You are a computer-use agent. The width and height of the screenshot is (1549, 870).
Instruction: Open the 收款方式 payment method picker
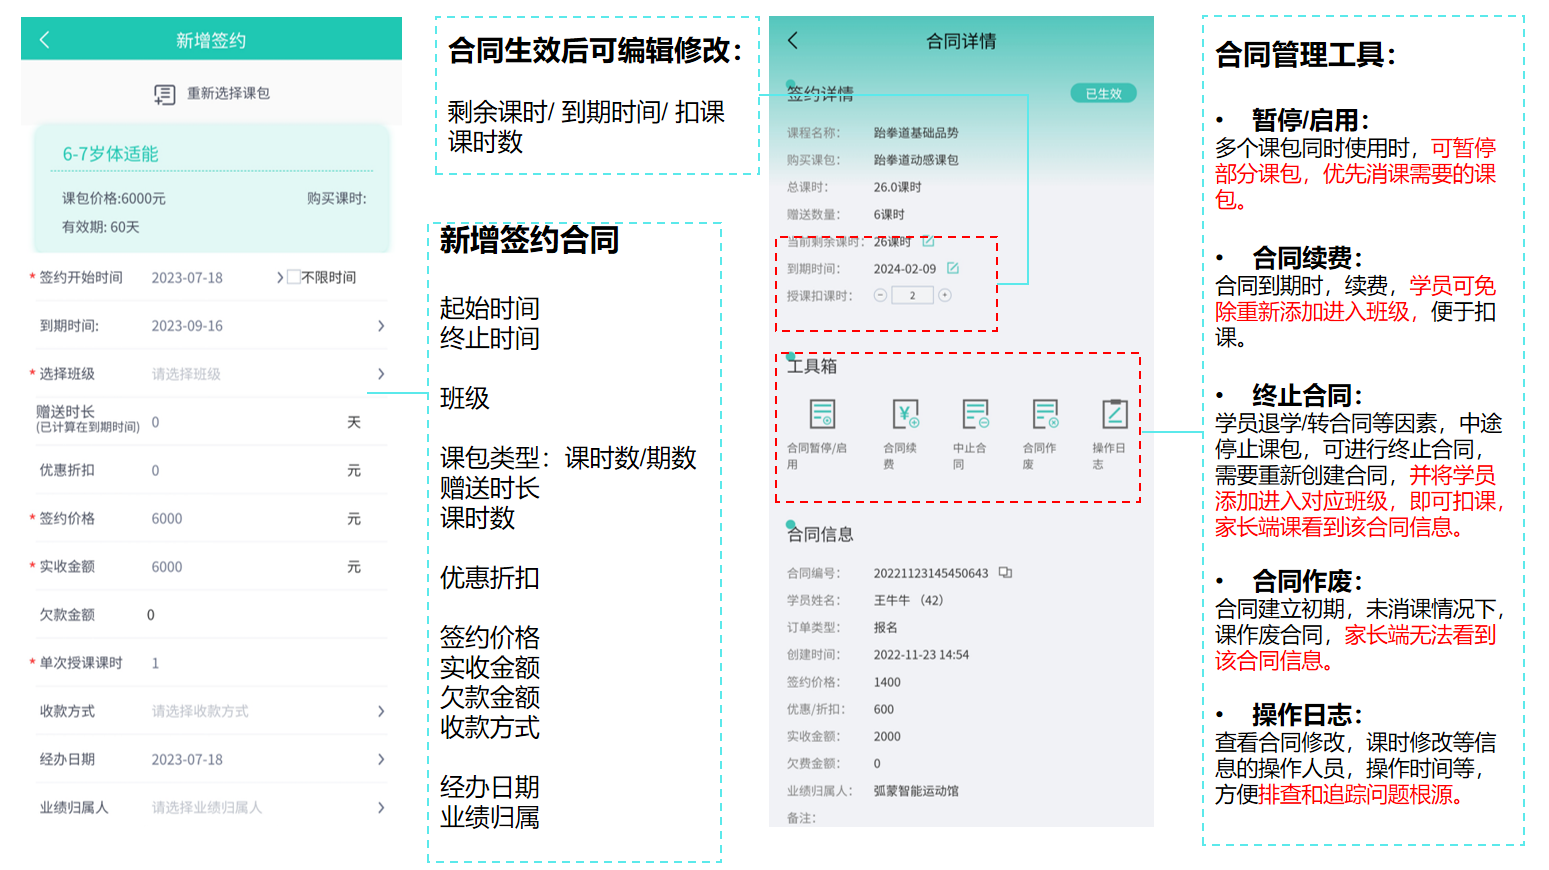380,711
